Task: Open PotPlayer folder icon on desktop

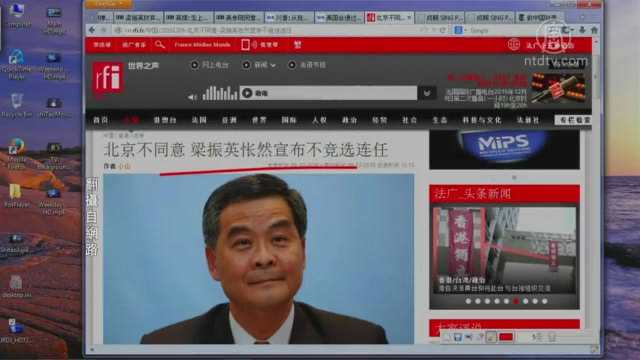Action: point(16,195)
